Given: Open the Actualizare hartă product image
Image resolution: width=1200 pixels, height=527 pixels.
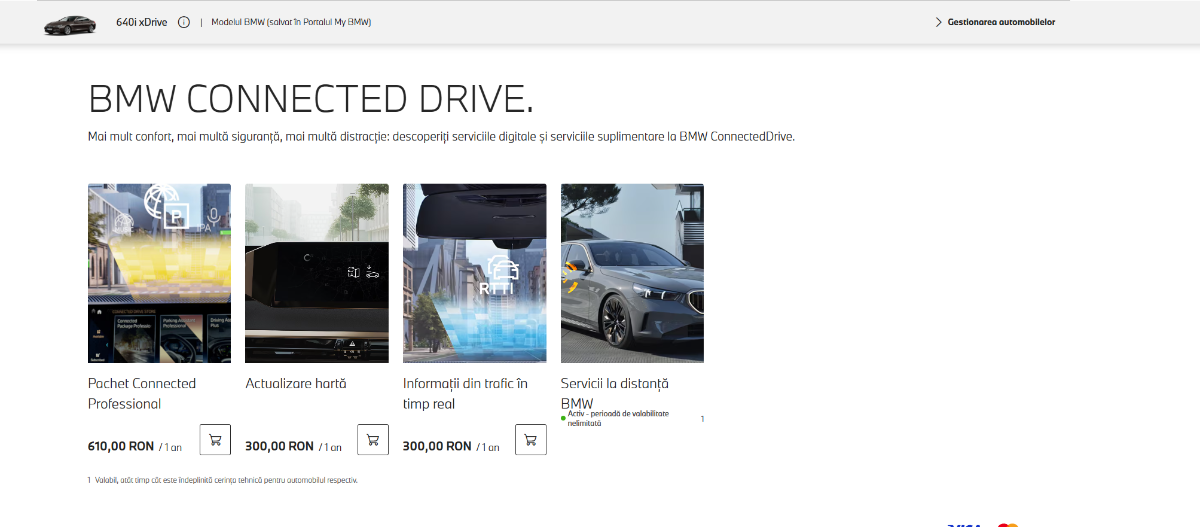Looking at the screenshot, I should click(317, 273).
